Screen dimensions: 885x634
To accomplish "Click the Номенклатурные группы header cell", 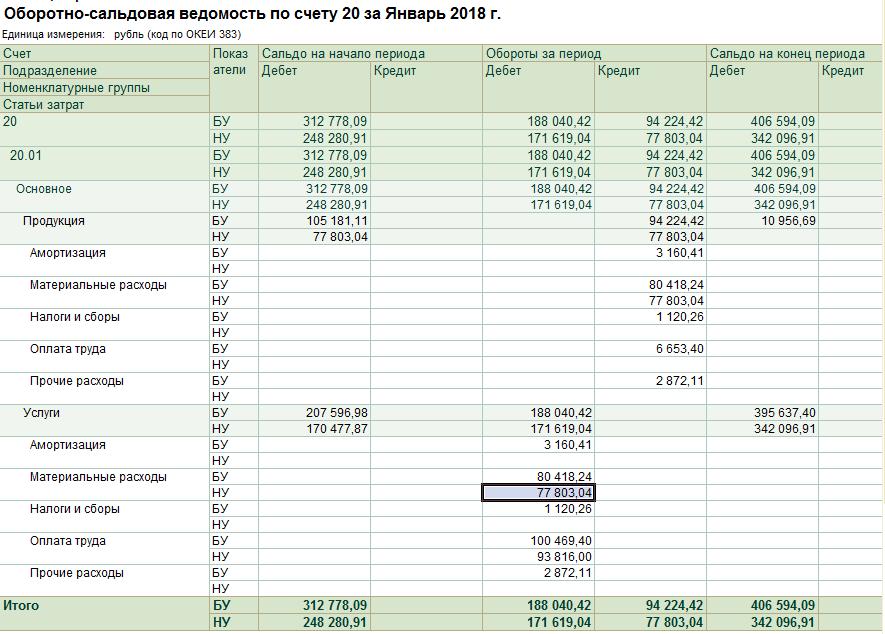I will point(76,88).
